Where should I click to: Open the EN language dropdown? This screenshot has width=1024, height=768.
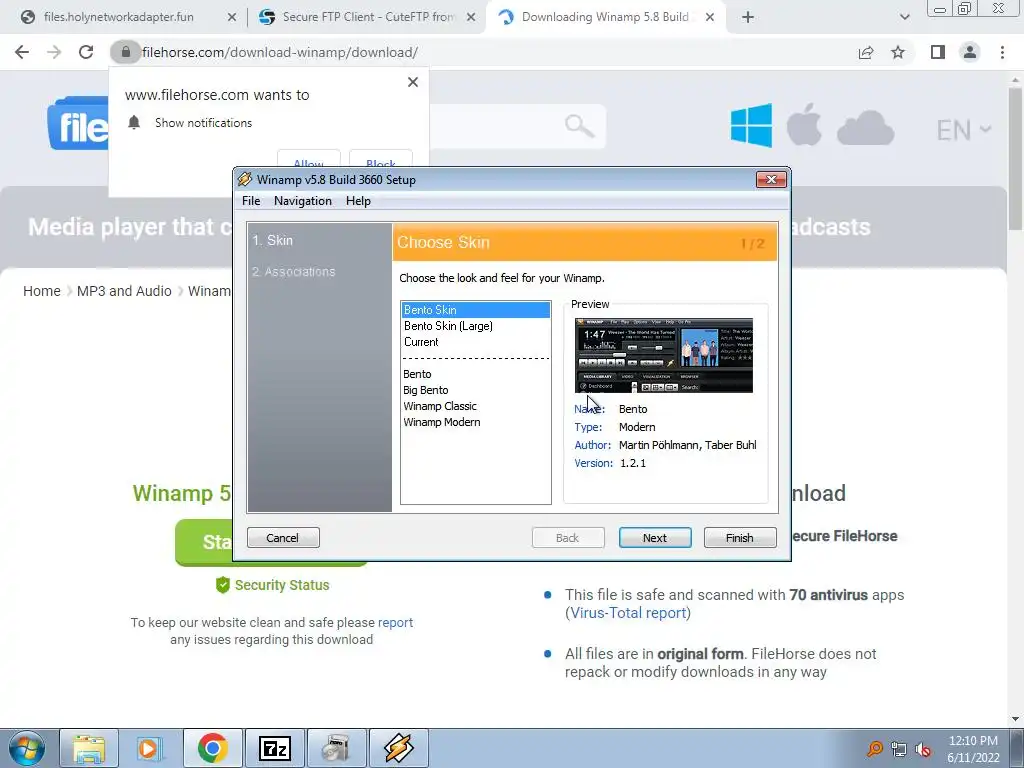[964, 130]
